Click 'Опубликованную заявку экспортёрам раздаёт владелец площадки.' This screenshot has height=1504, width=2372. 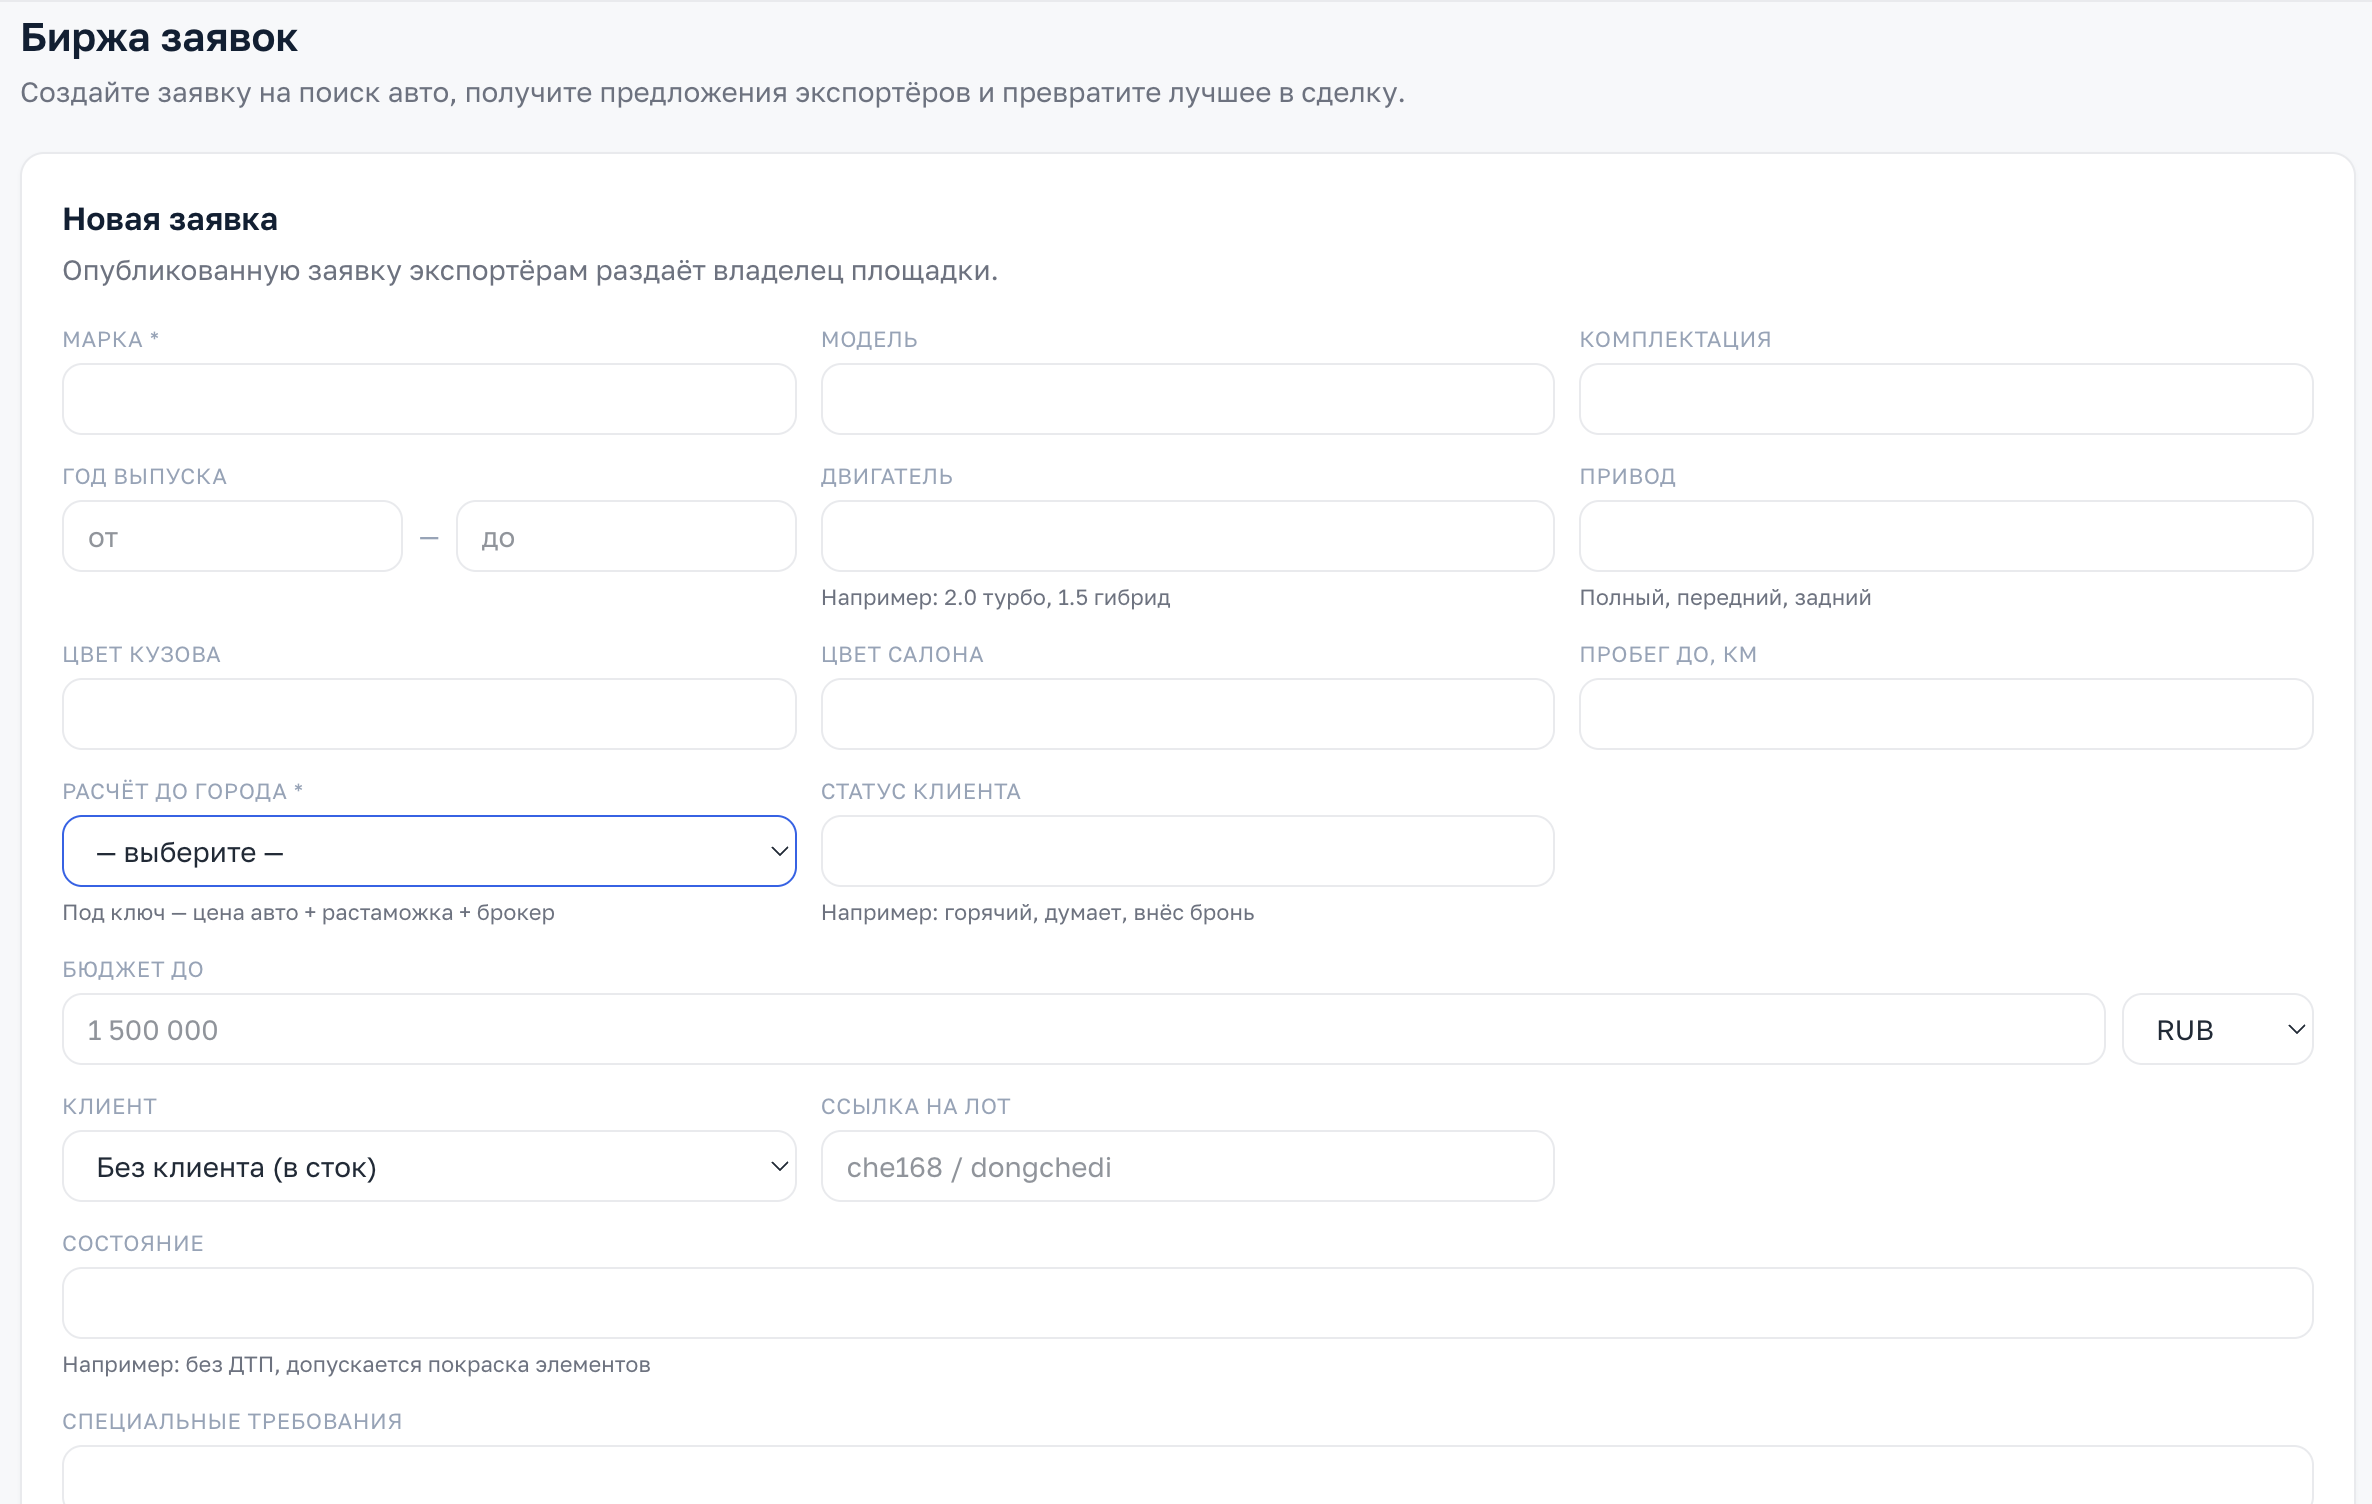(530, 271)
